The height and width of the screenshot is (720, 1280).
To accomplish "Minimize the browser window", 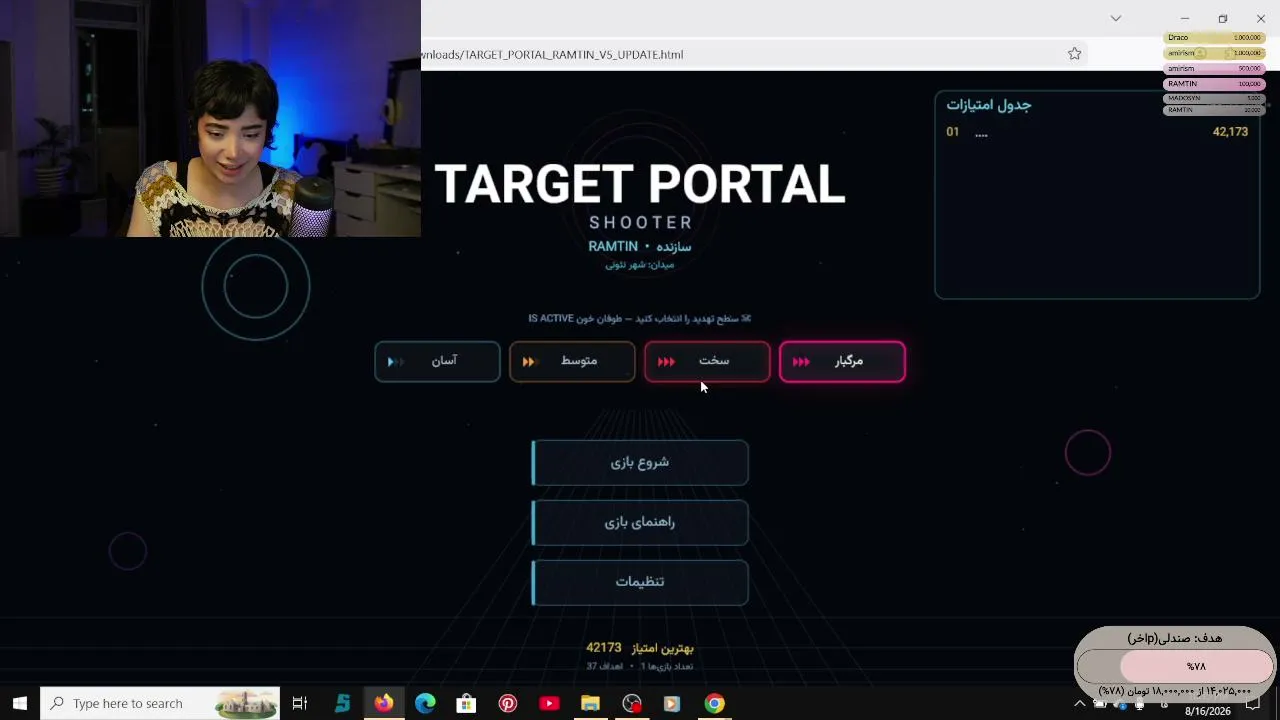I will pyautogui.click(x=1185, y=18).
